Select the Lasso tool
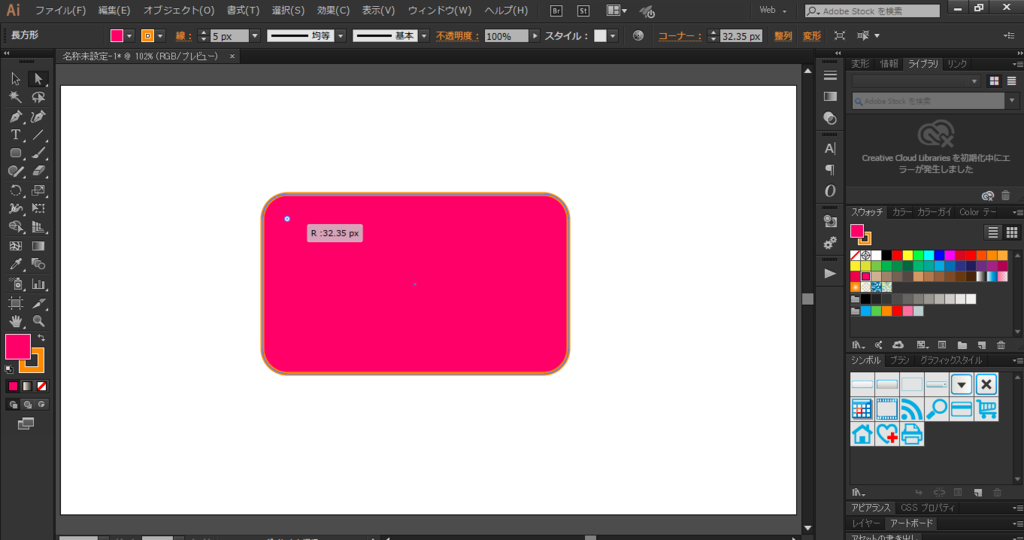This screenshot has width=1024, height=540. tap(38, 97)
